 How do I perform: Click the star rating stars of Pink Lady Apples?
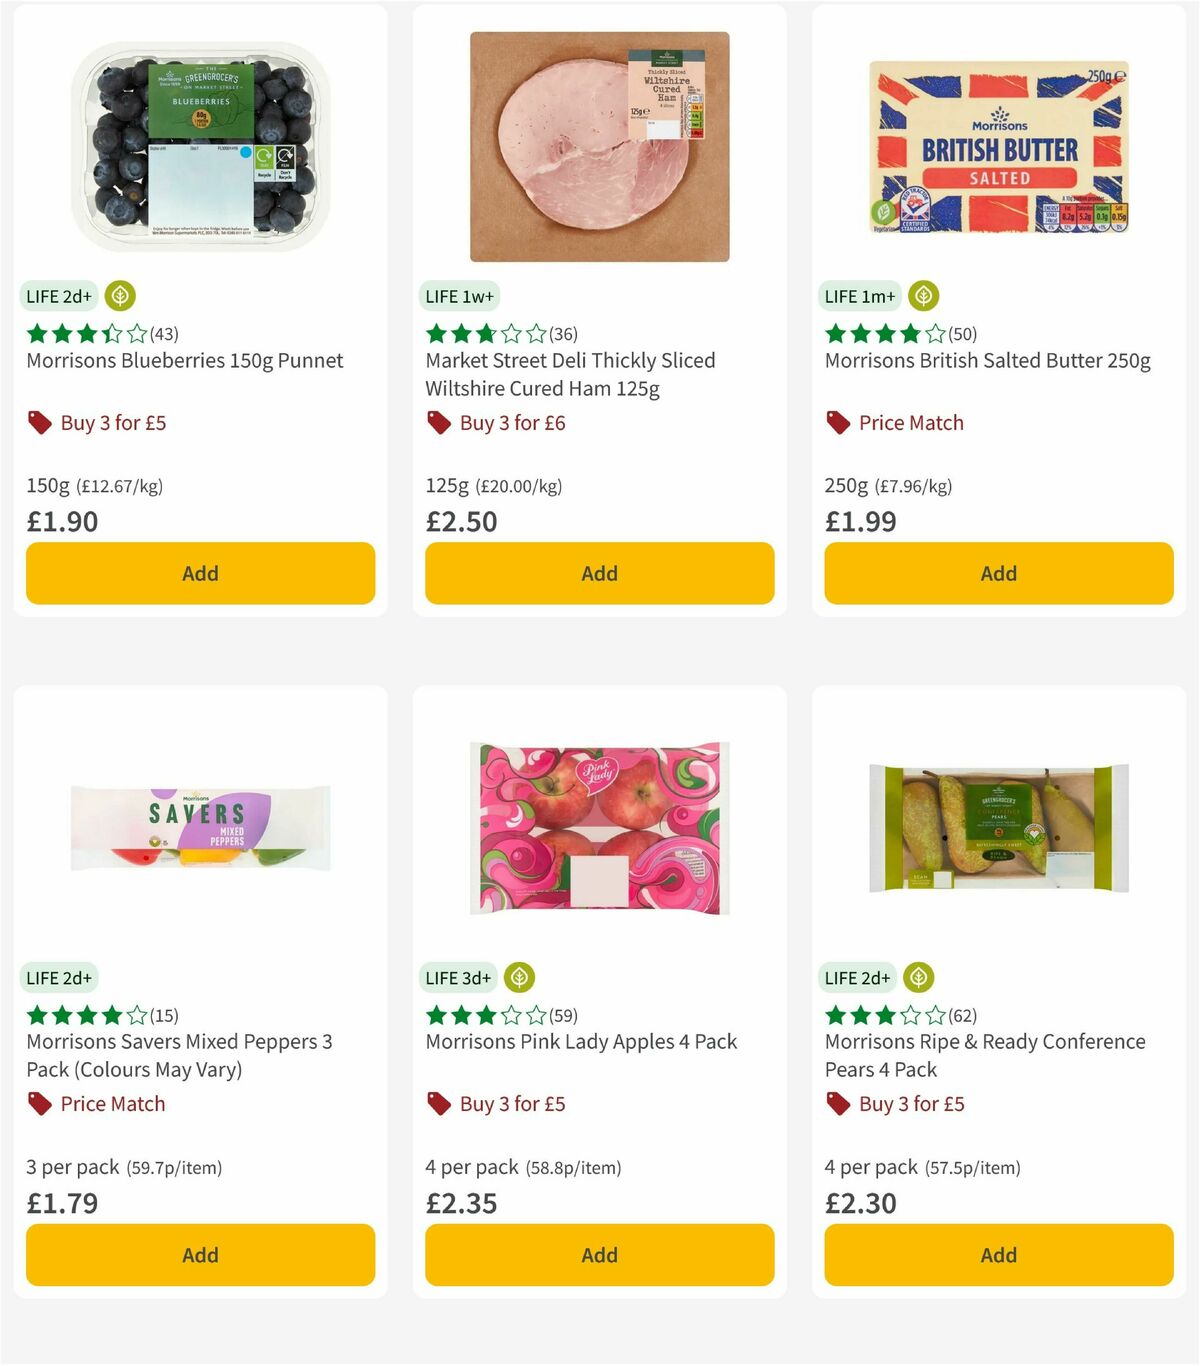pyautogui.click(x=485, y=1015)
